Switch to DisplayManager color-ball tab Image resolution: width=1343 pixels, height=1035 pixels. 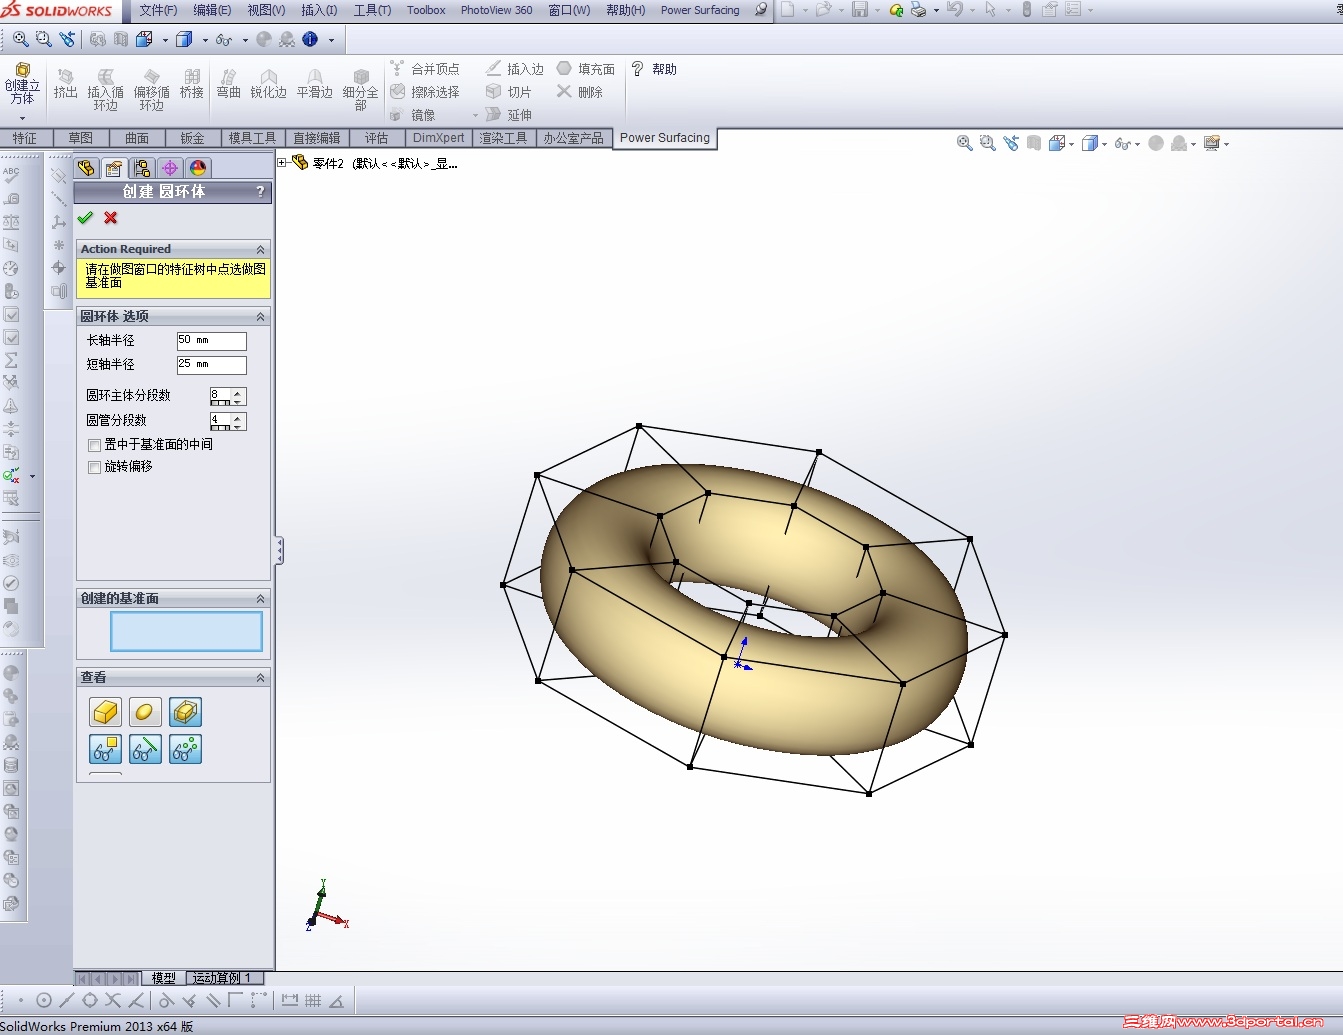point(198,168)
